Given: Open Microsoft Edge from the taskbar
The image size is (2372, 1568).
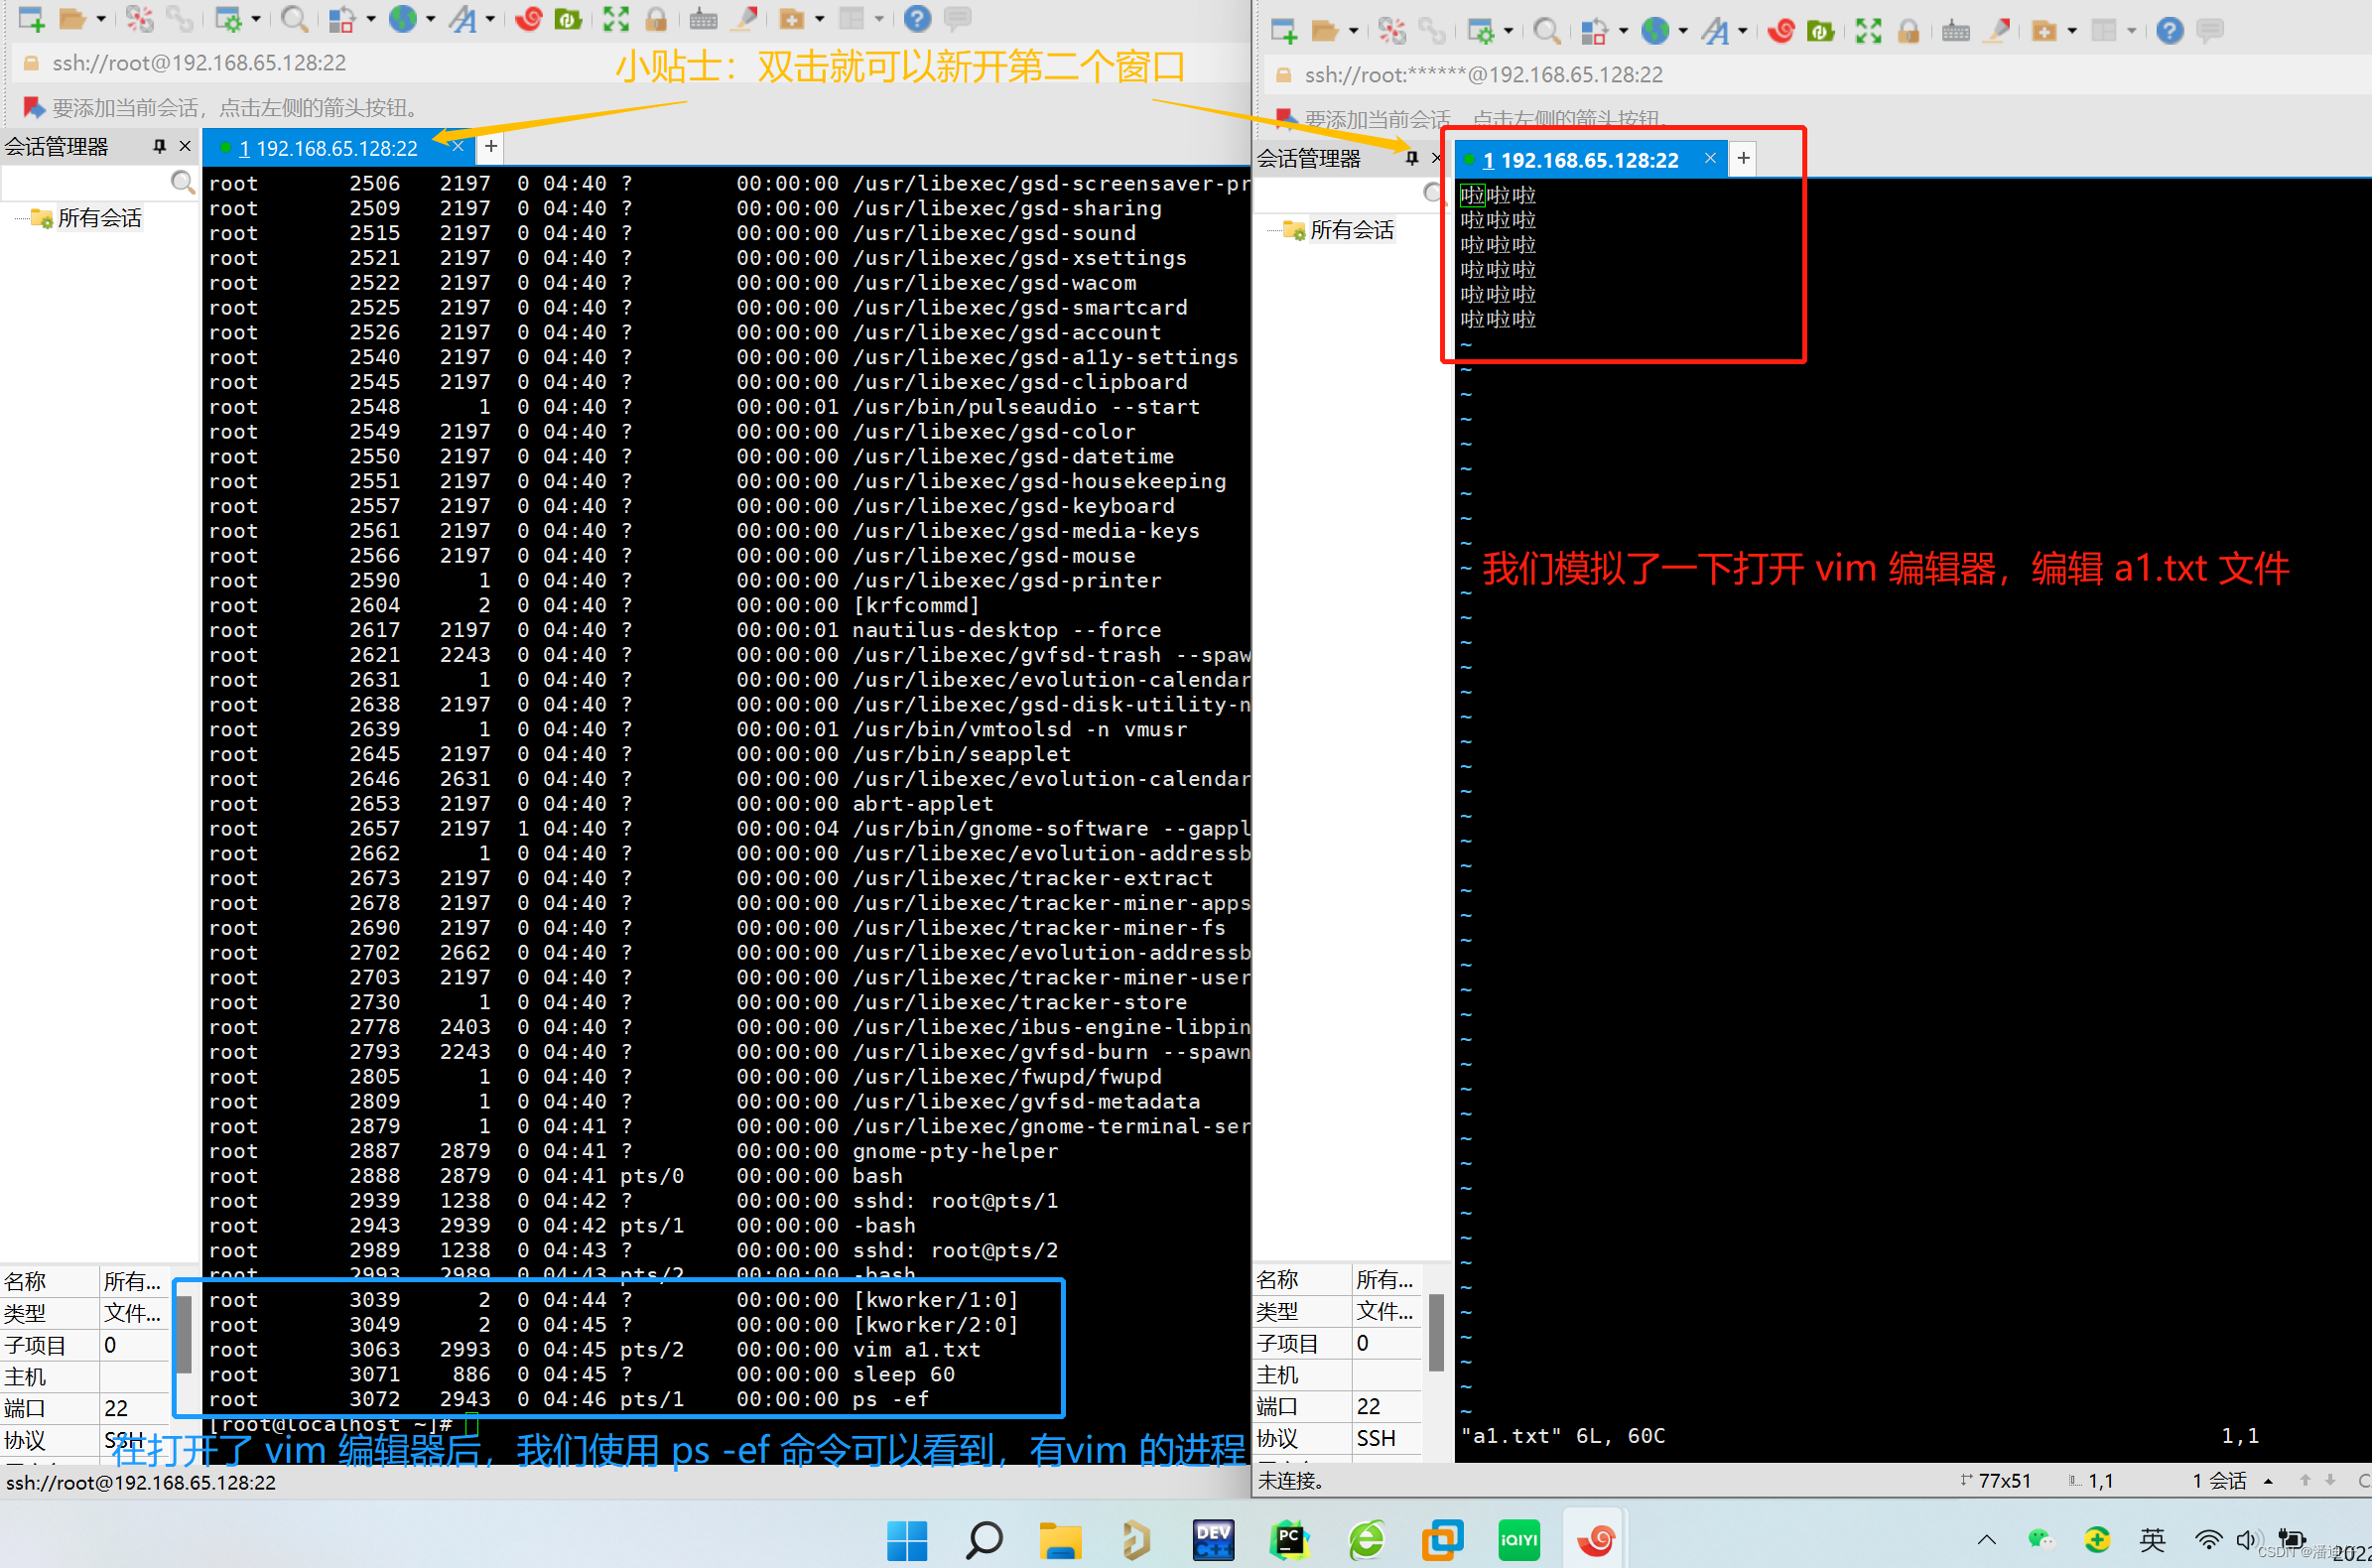Looking at the screenshot, I should 1366,1540.
